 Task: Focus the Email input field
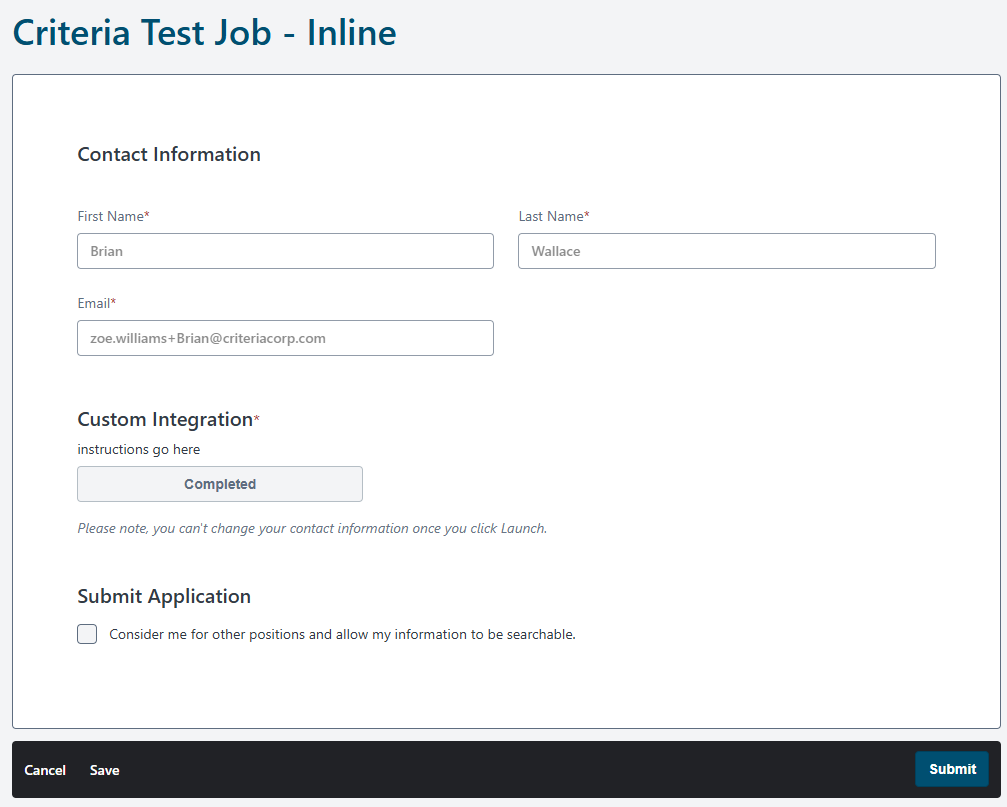coord(285,338)
